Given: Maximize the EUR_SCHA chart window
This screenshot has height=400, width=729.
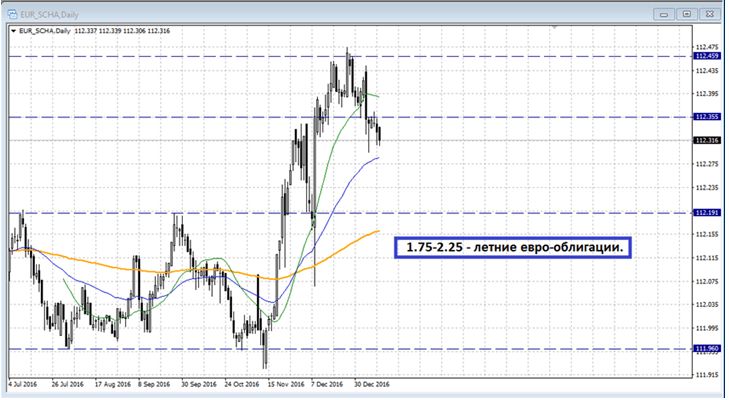Looking at the screenshot, I should (x=686, y=14).
